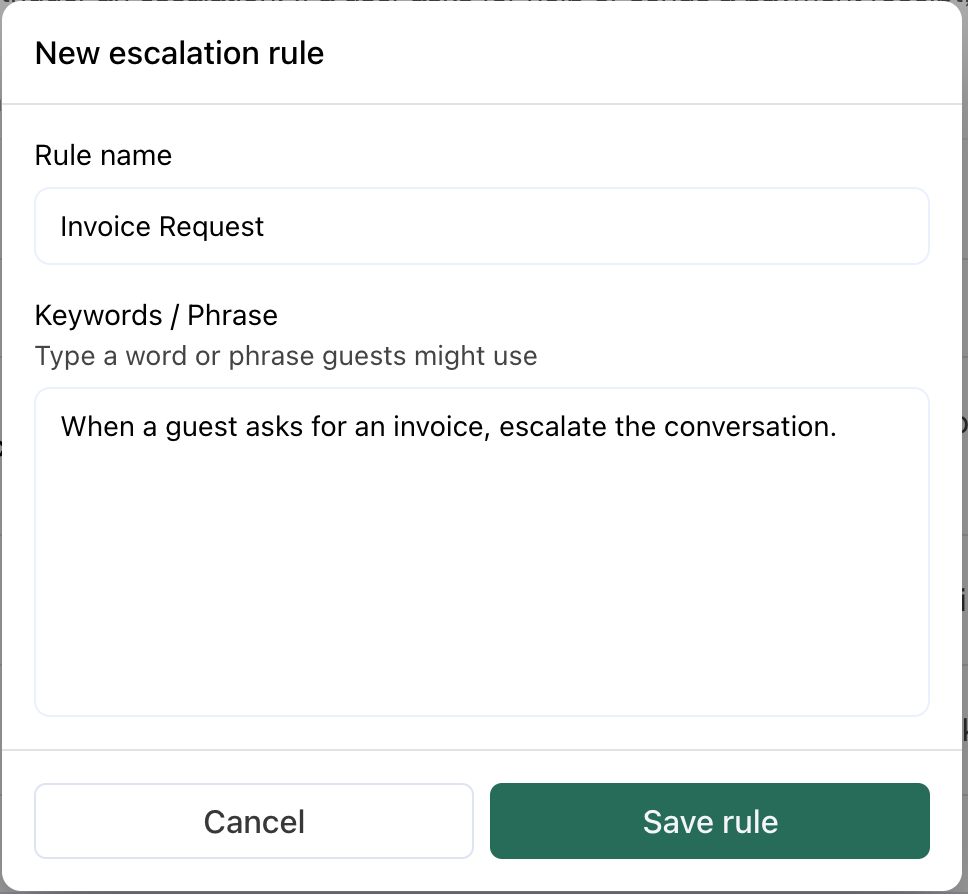Click the Keywords / Phrase text area
The image size is (968, 894).
coord(480,550)
